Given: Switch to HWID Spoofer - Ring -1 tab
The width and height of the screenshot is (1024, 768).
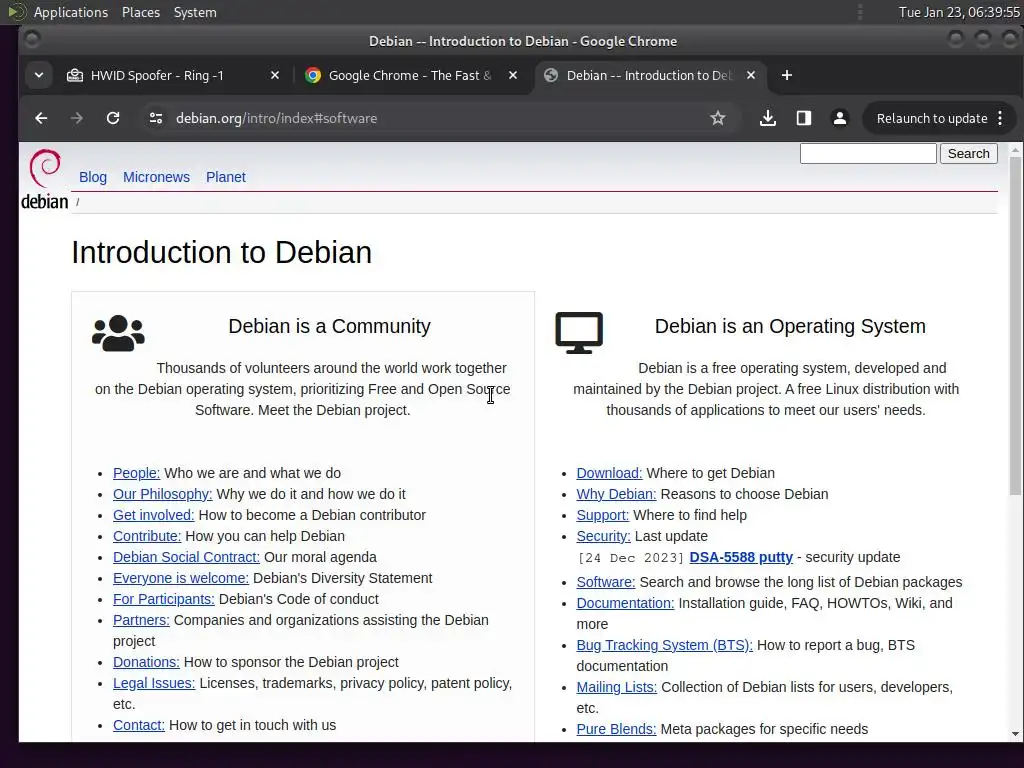Looking at the screenshot, I should coord(157,76).
